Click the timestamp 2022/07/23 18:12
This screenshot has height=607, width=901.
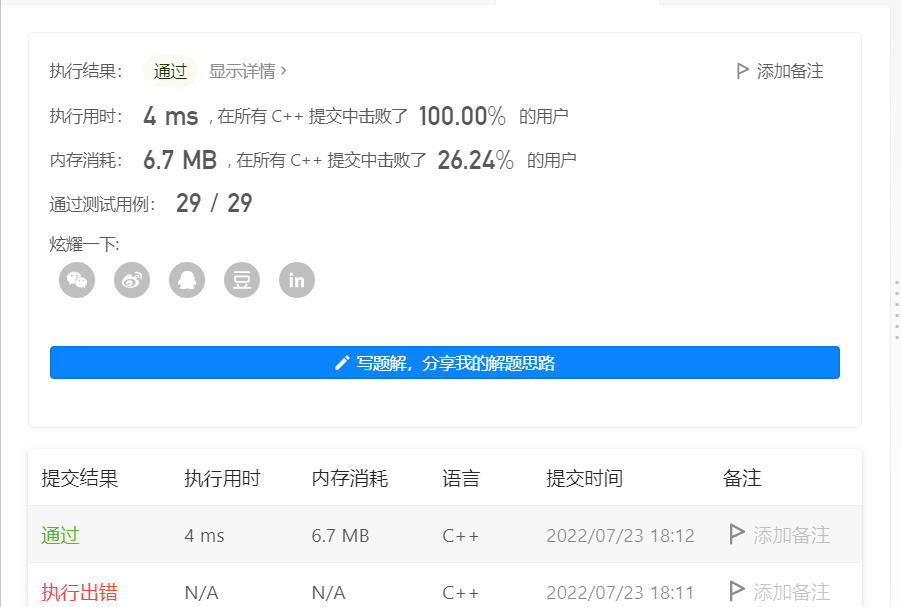coord(620,536)
